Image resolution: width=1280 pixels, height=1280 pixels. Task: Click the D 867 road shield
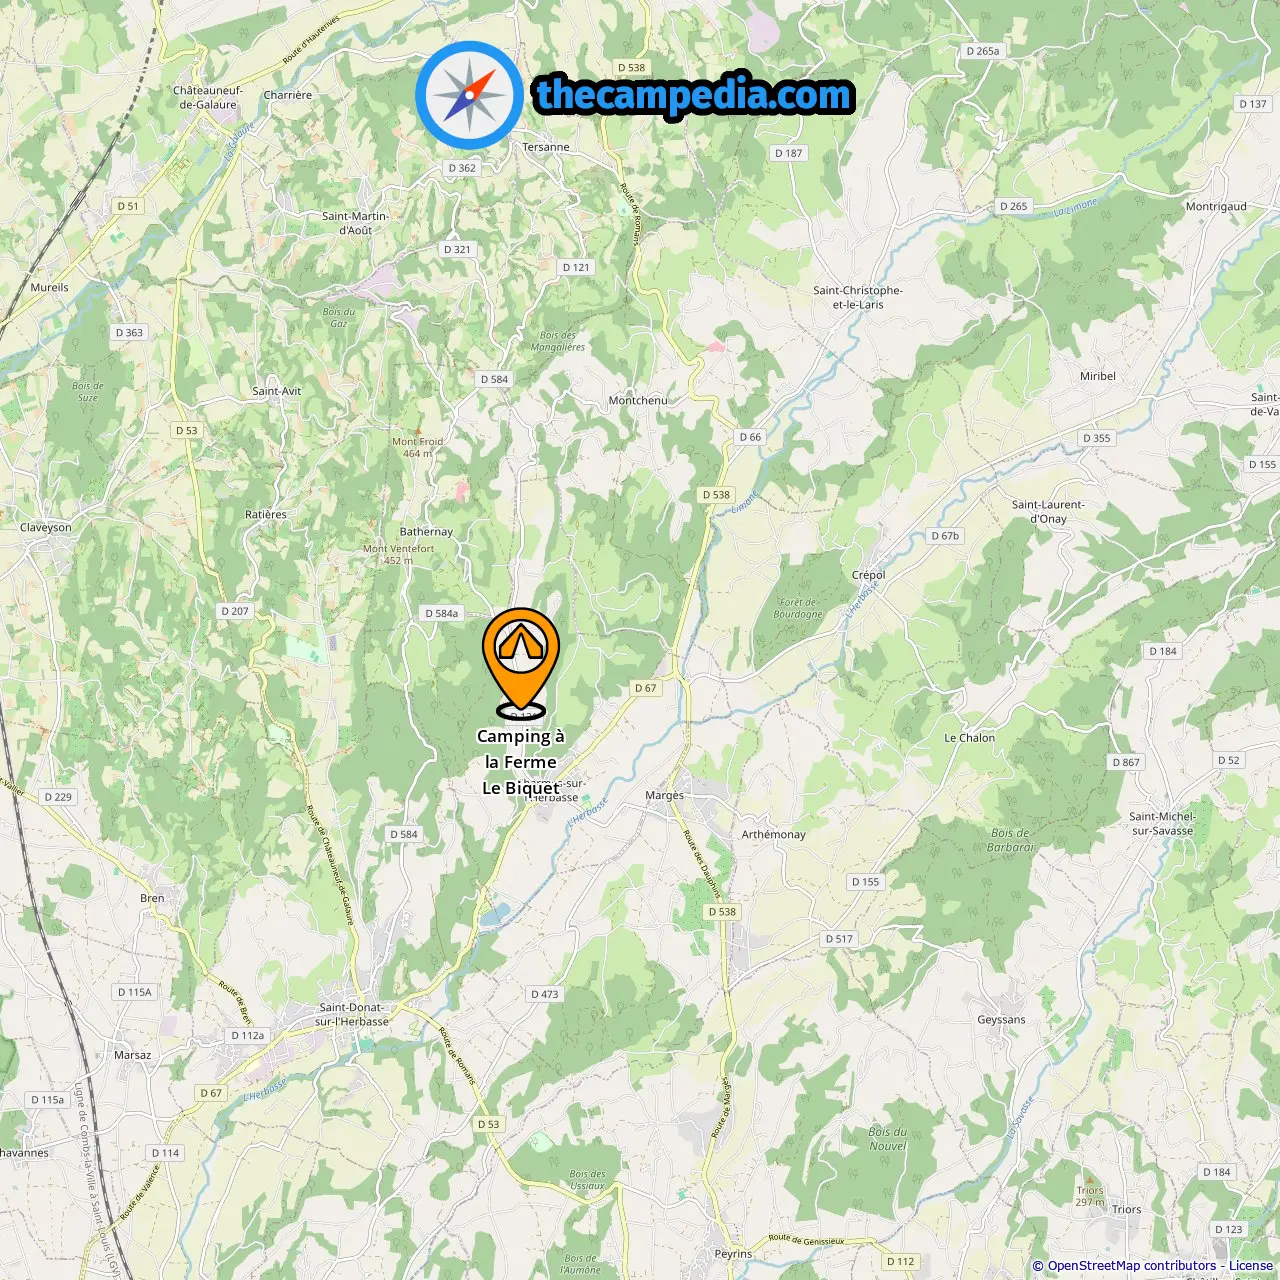click(1126, 762)
